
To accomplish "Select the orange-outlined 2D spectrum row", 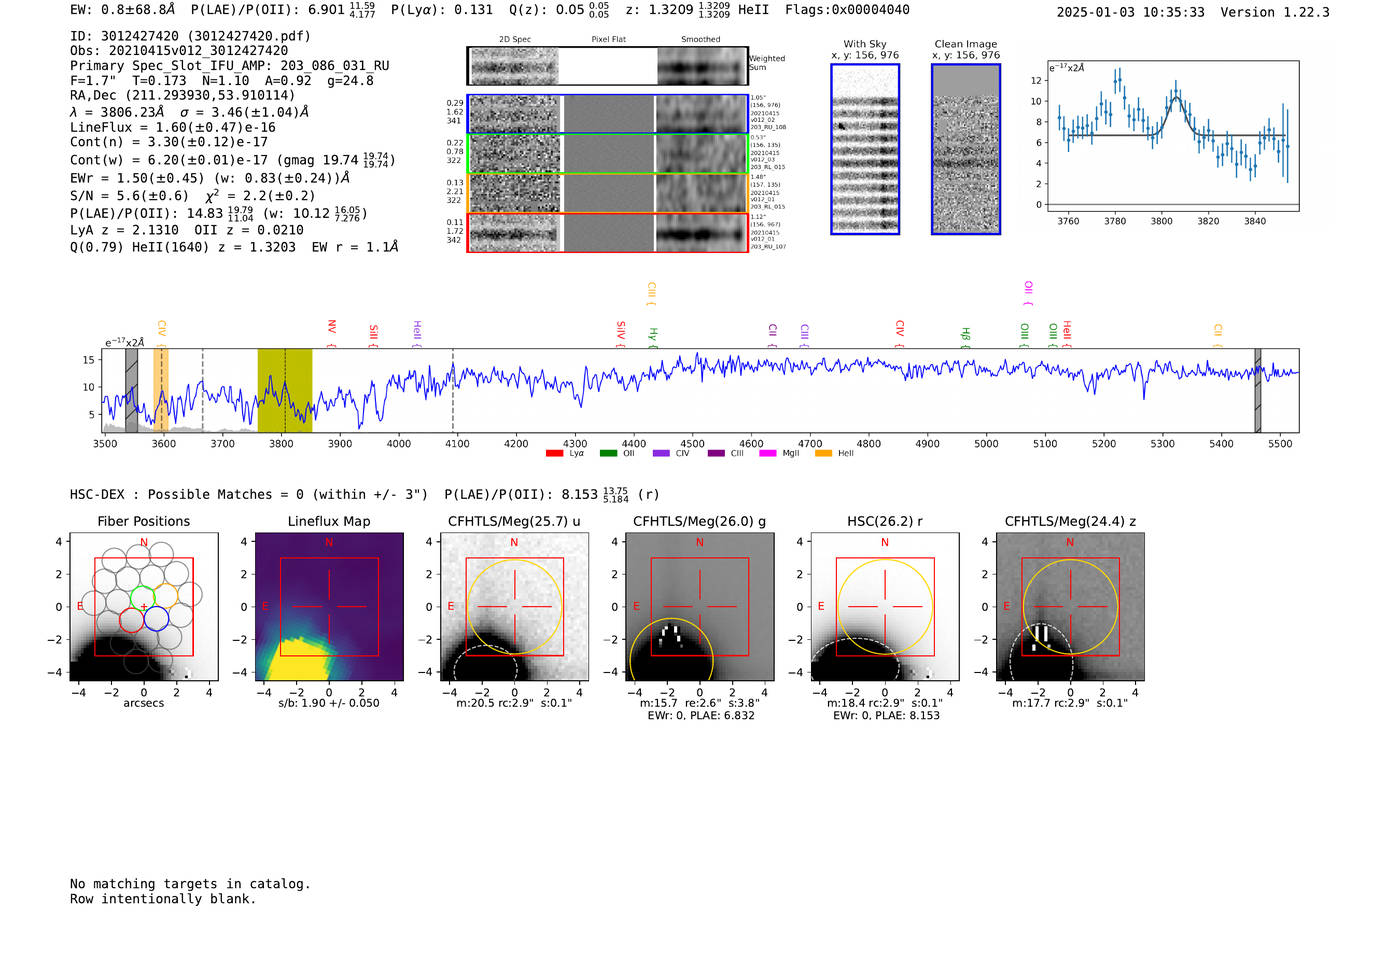I will click(607, 193).
